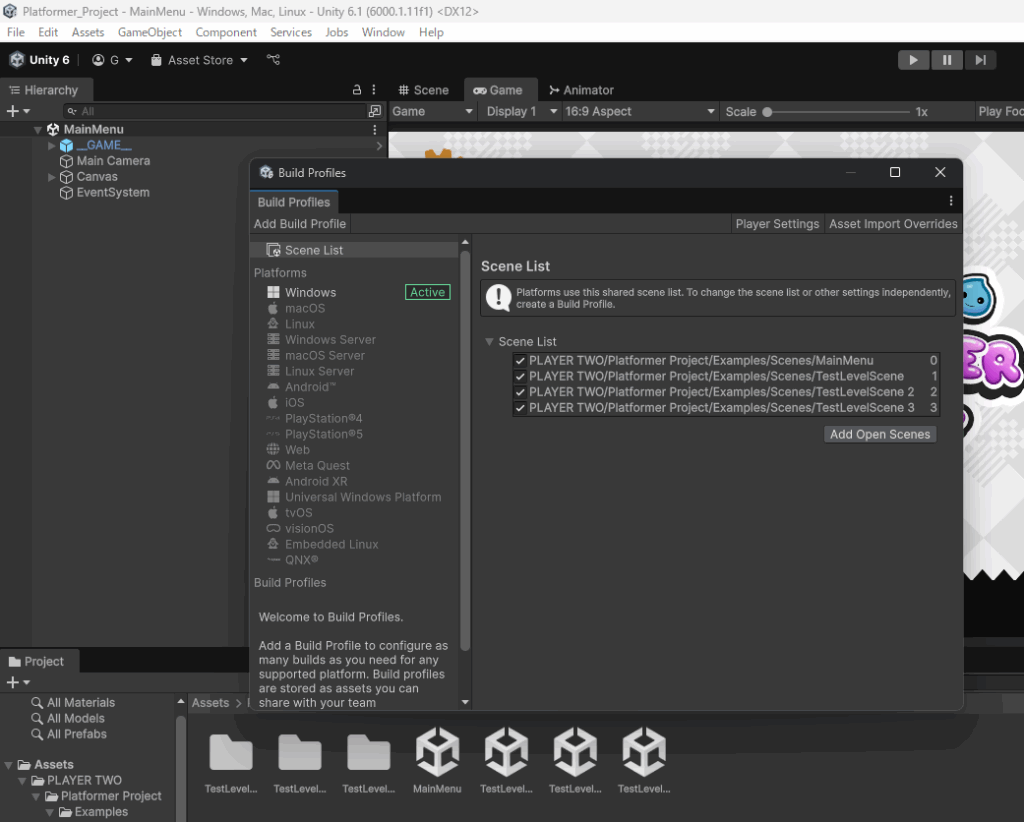The image size is (1024, 822).
Task: Expand the Canvas object
Action: pyautogui.click(x=52, y=177)
